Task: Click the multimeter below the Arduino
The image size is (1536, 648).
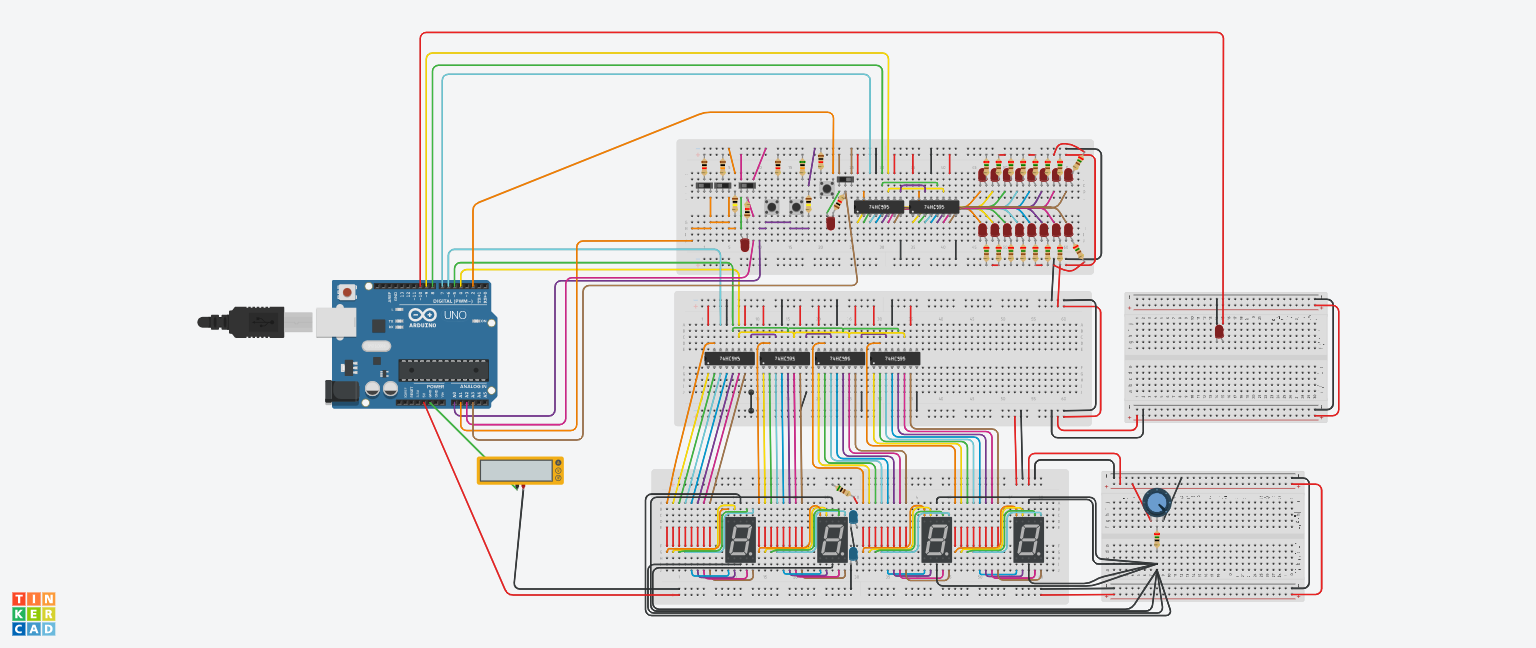Action: coord(520,472)
